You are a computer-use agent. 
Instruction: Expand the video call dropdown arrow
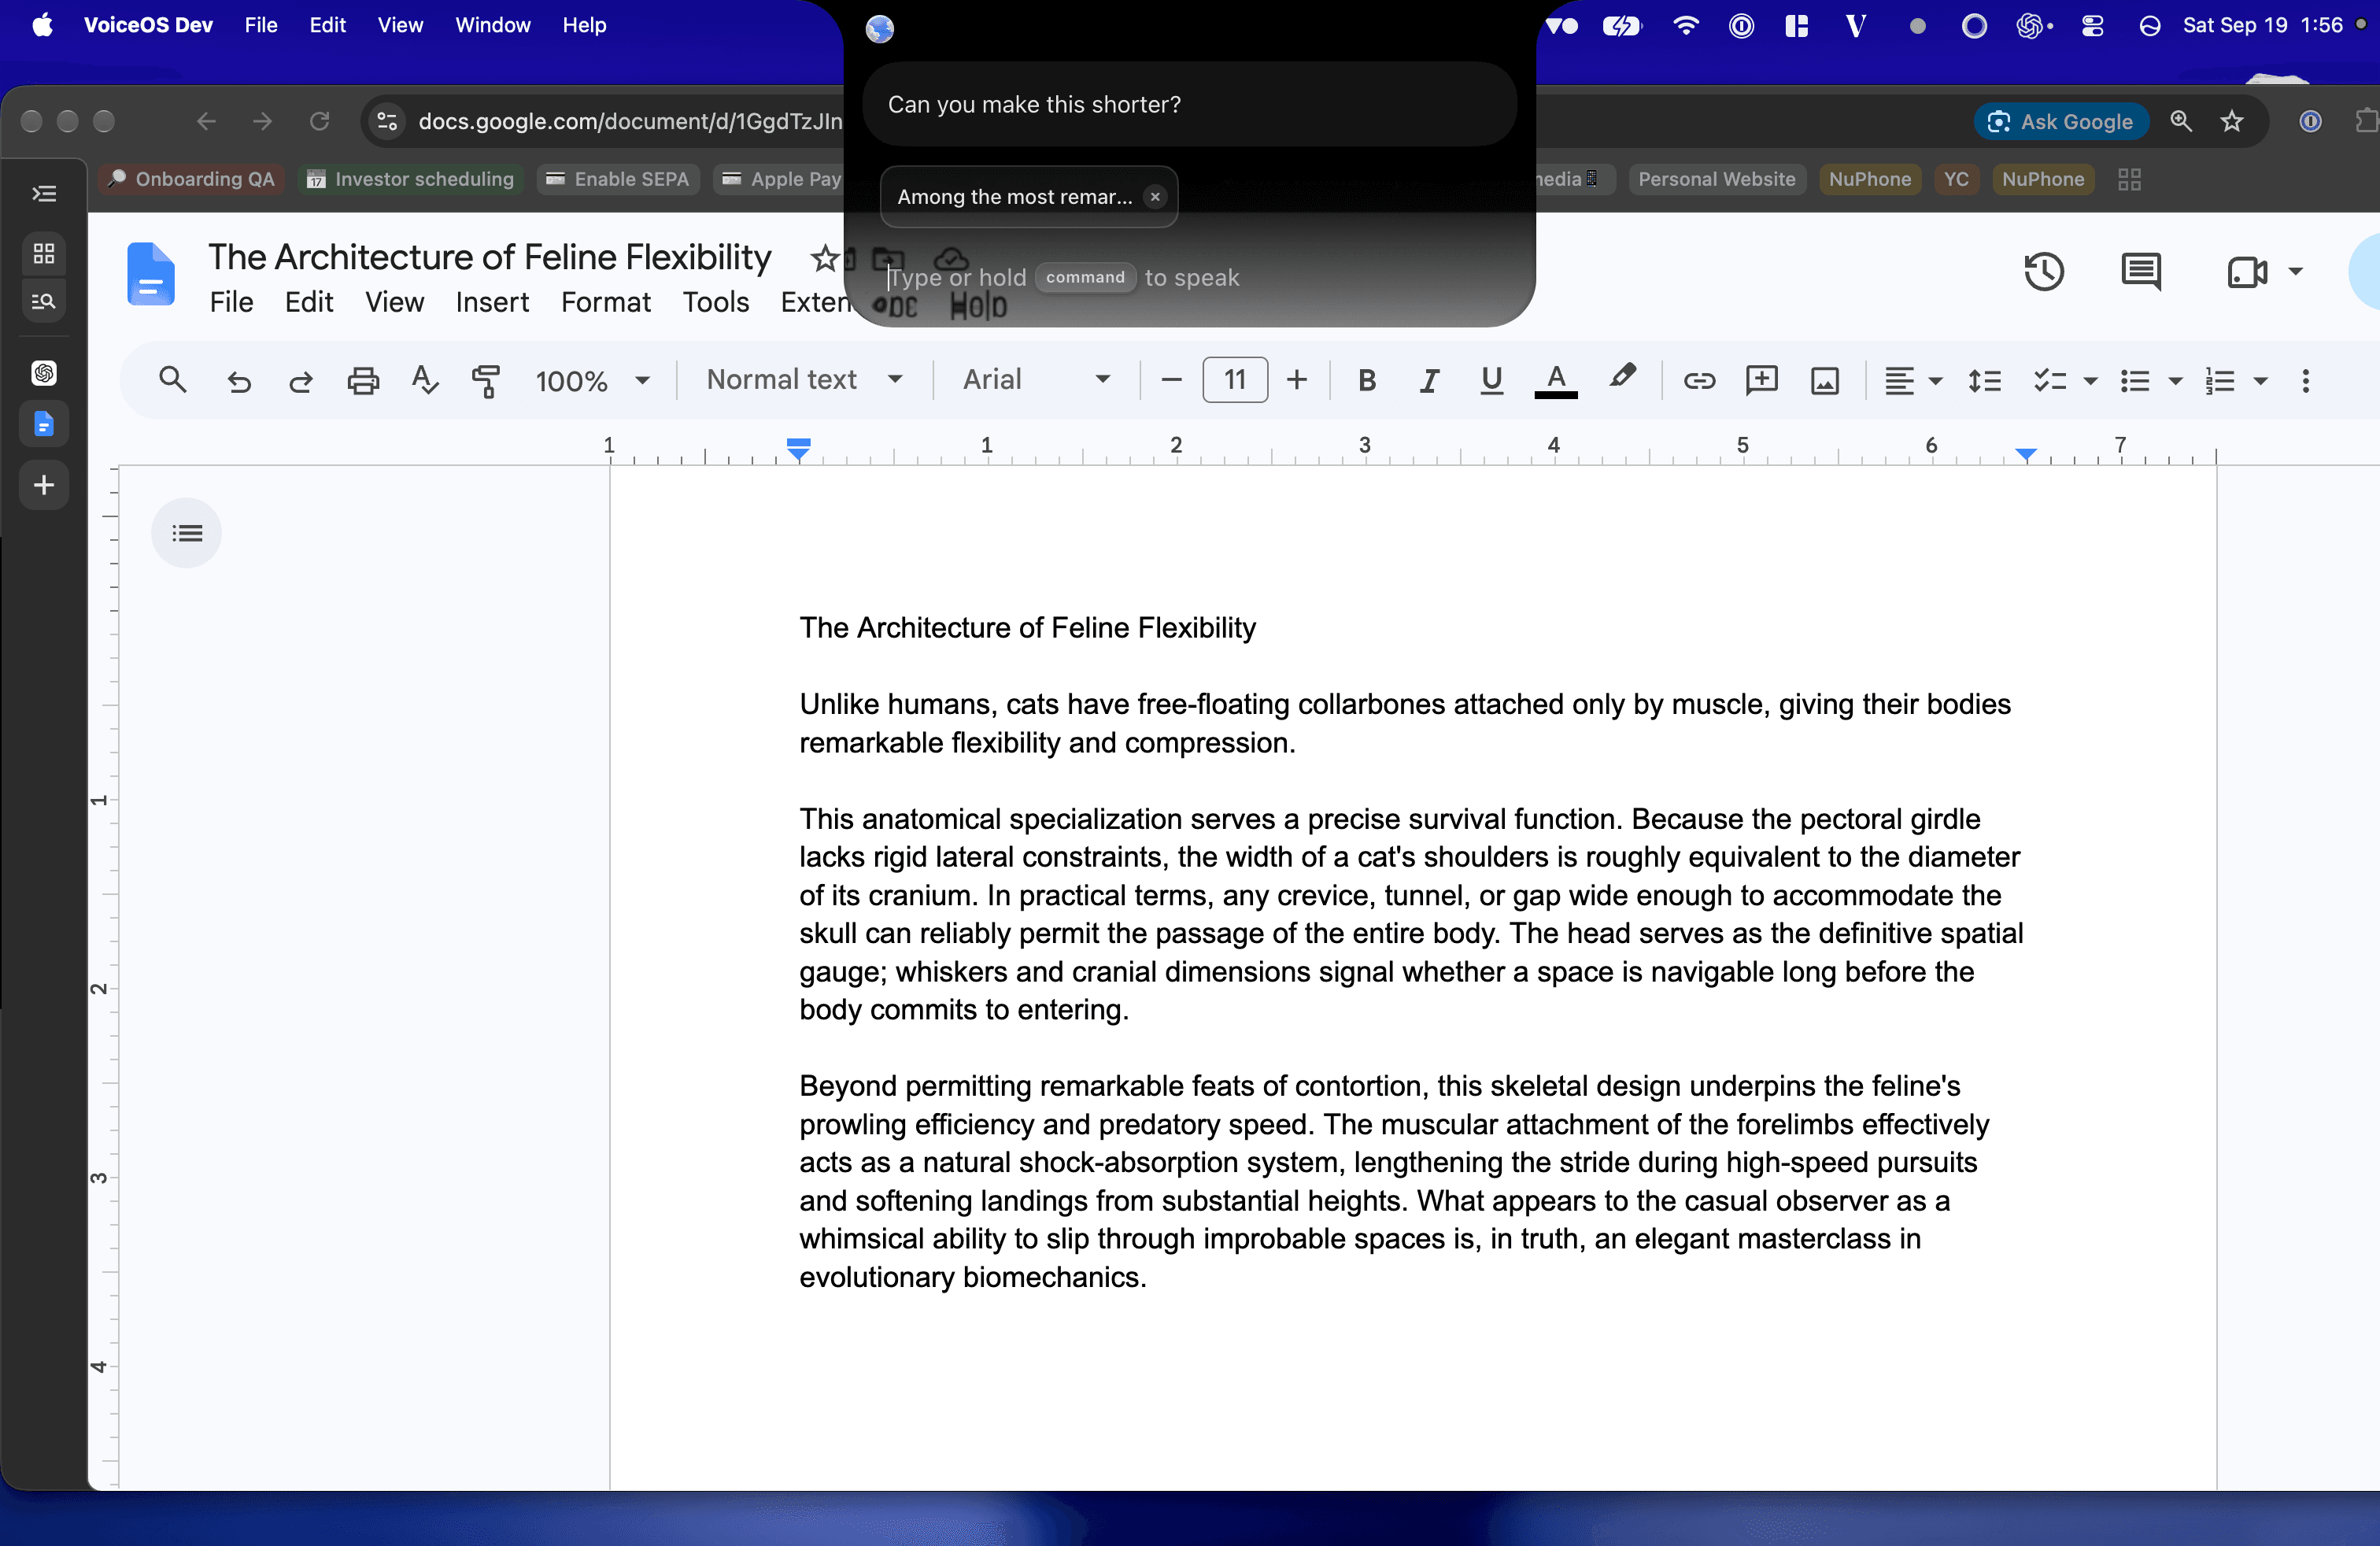2296,272
